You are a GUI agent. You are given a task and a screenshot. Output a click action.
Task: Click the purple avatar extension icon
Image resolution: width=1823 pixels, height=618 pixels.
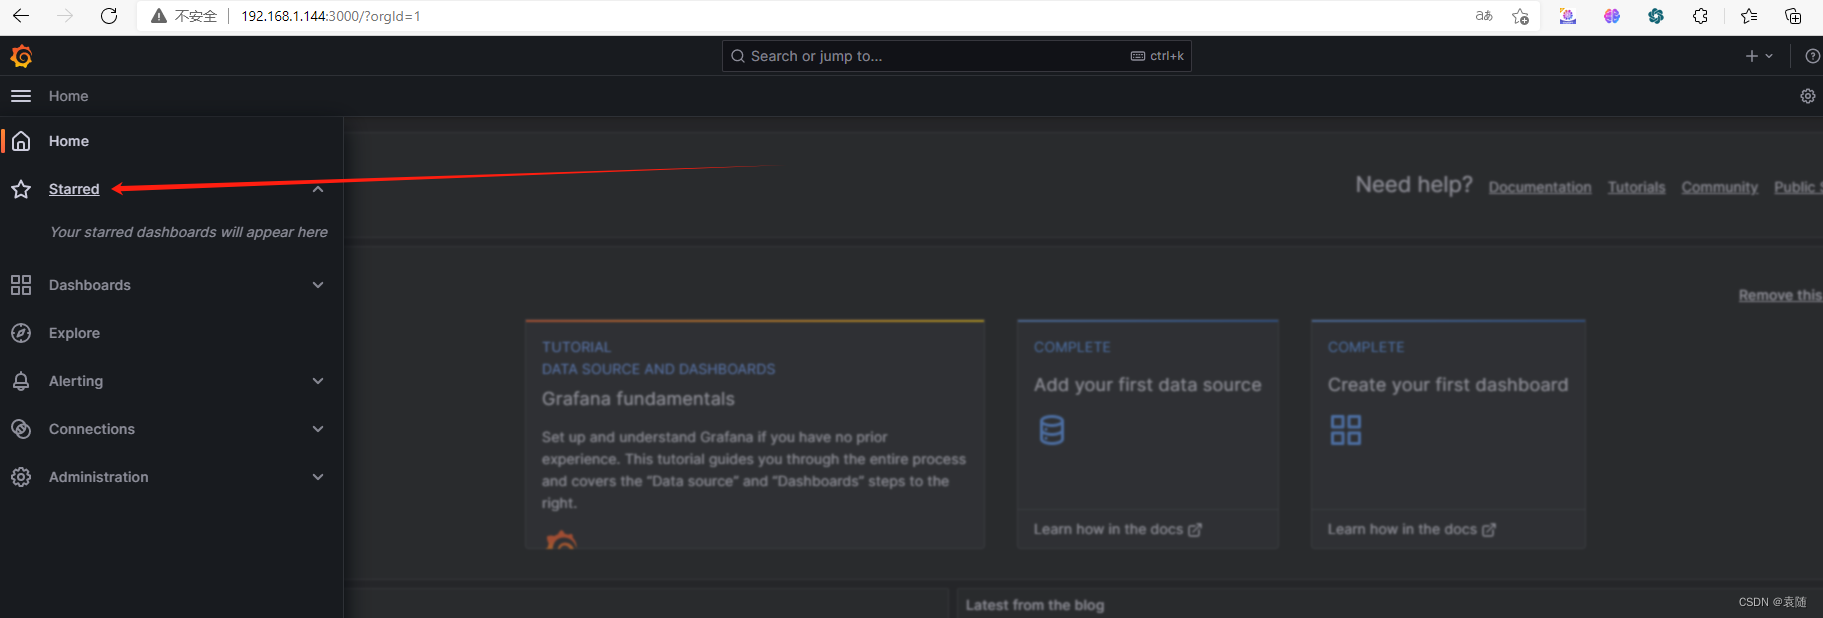coord(1568,16)
